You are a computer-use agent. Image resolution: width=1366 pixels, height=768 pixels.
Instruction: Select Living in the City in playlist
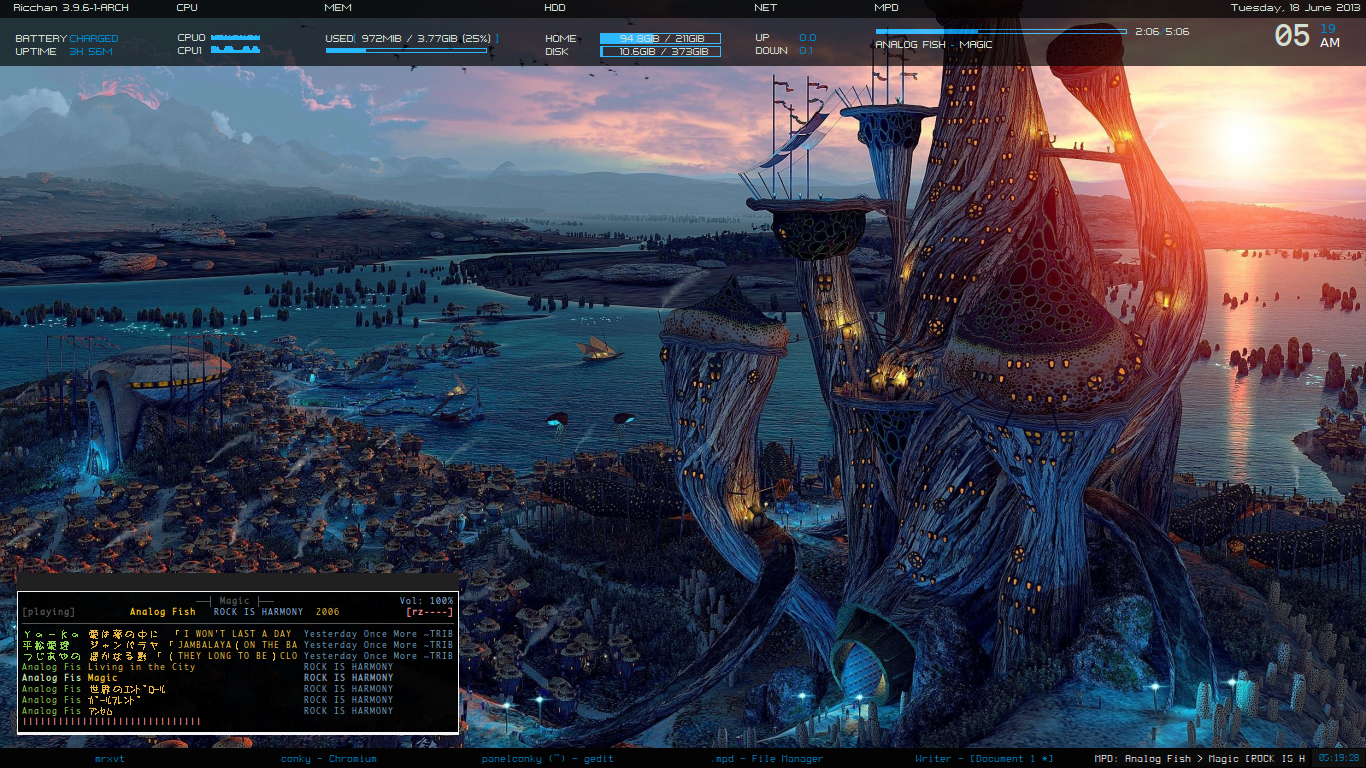tap(237, 667)
